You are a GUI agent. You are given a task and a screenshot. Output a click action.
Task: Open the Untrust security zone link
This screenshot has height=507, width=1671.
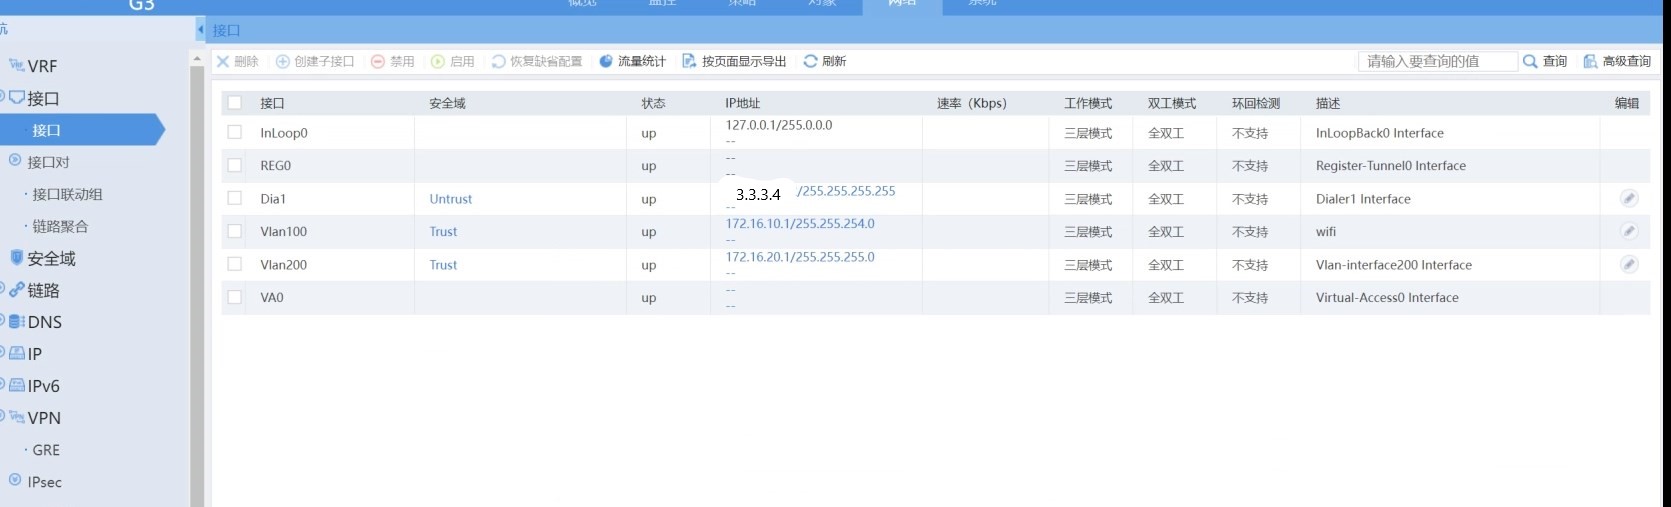pos(451,199)
